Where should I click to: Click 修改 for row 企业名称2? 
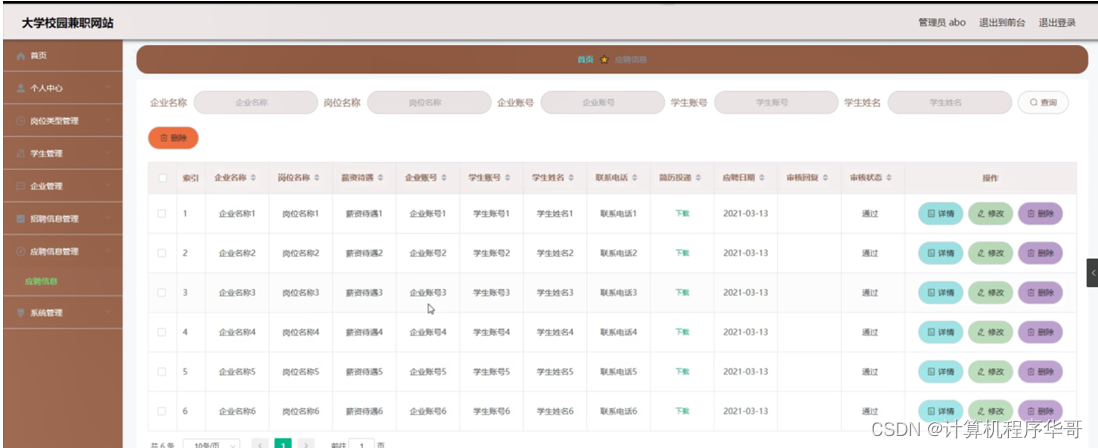990,253
